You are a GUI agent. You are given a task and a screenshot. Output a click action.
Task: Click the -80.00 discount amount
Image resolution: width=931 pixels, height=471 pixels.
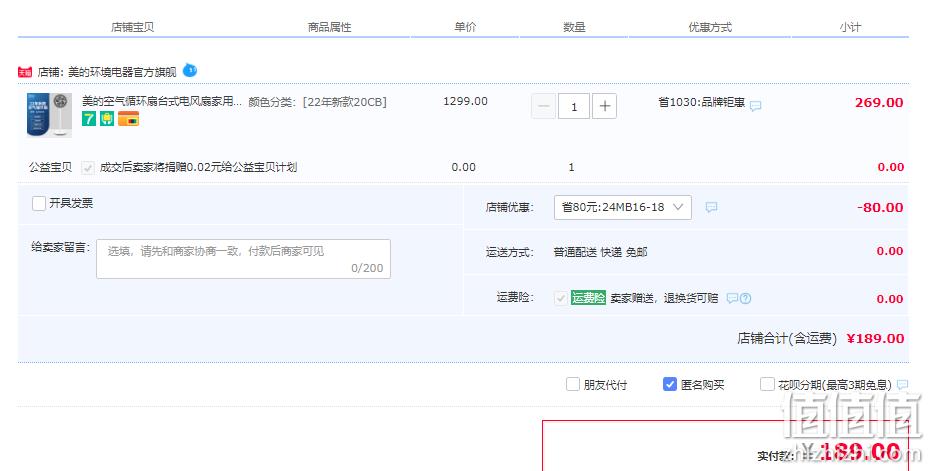(881, 208)
